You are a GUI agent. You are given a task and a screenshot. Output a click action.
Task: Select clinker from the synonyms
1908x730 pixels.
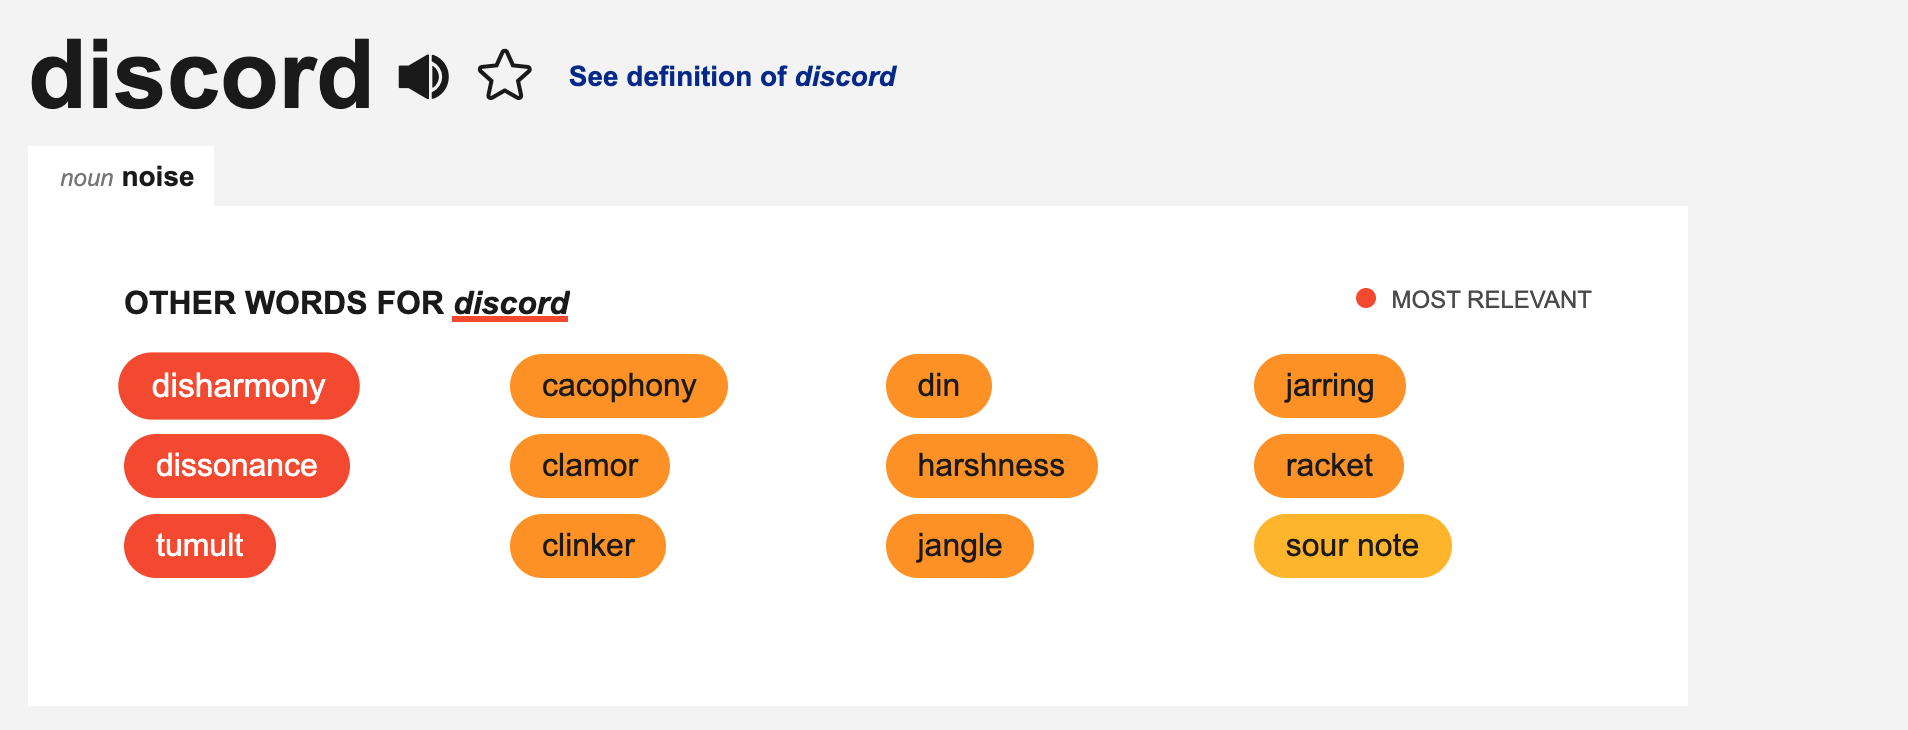587,545
